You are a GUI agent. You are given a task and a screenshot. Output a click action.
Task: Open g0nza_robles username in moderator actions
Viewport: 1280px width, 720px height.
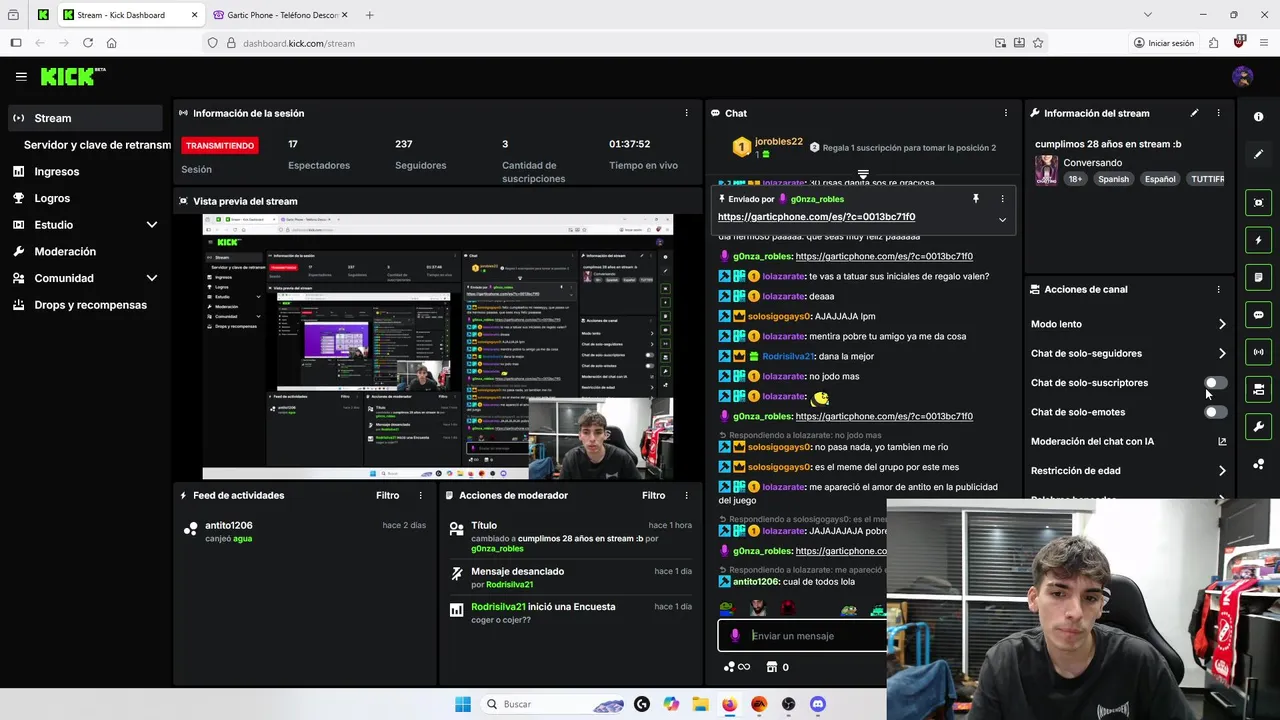(x=497, y=549)
